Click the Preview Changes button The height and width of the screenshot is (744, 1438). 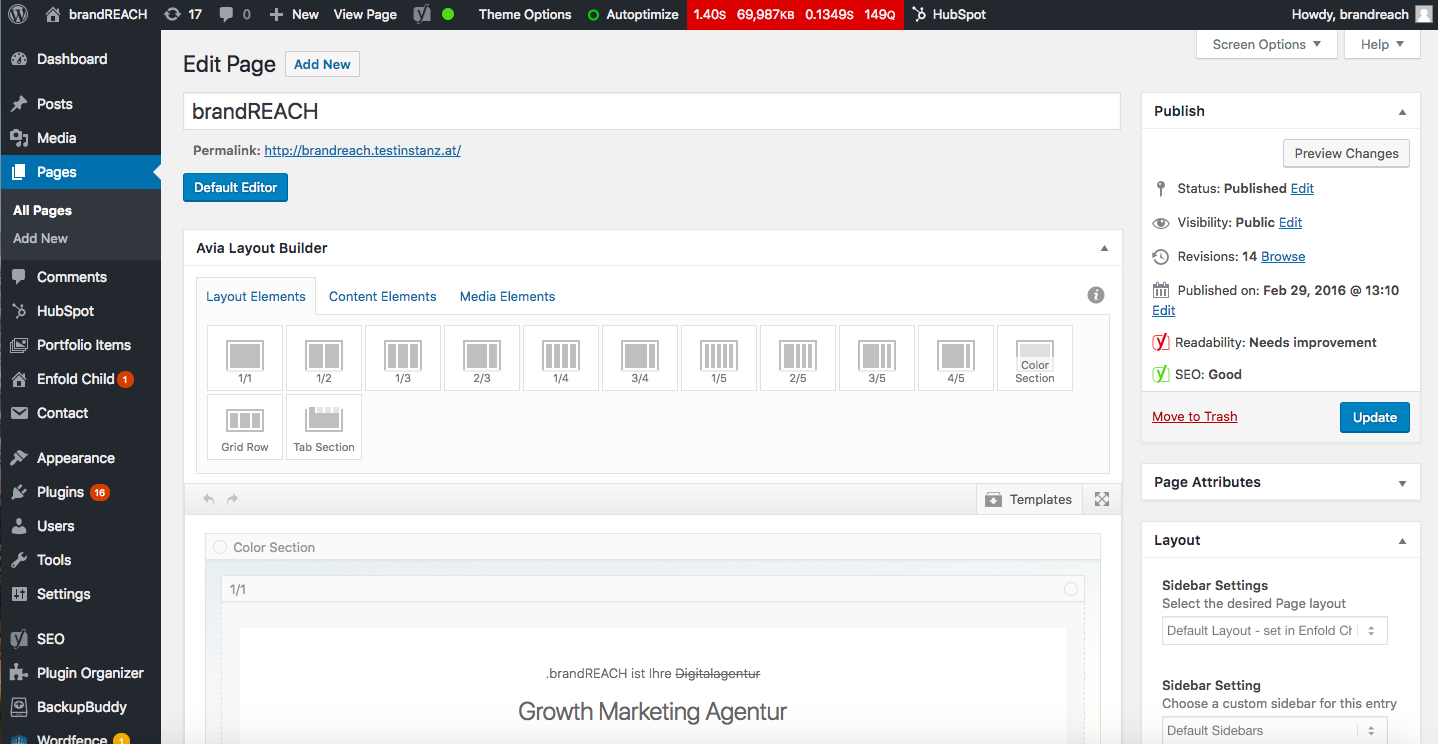(1346, 153)
